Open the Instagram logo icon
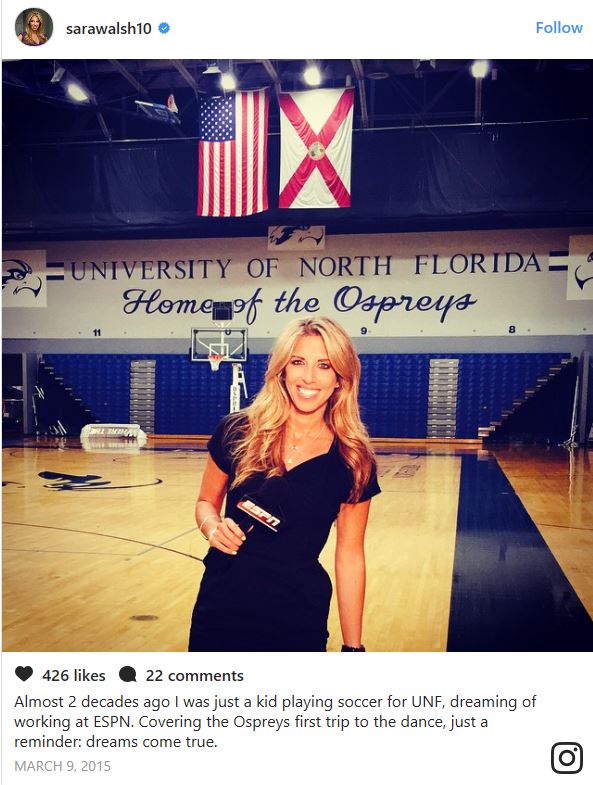This screenshot has height=785, width=593. tap(566, 758)
